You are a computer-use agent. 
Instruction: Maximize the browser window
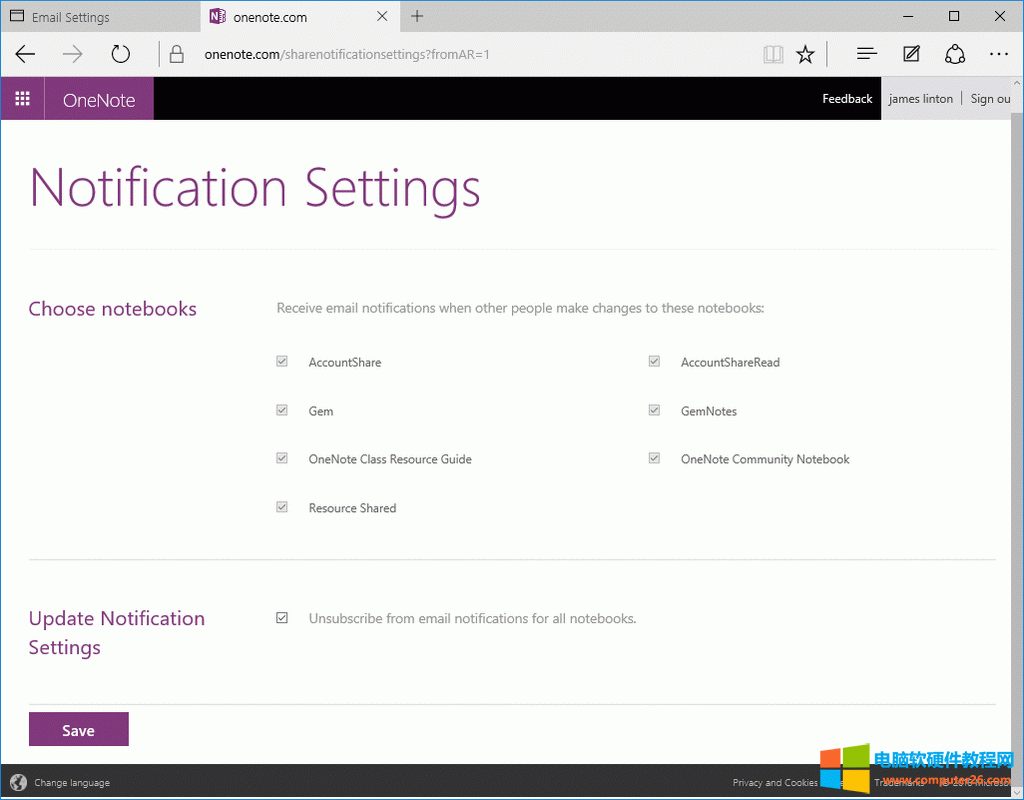[x=954, y=16]
